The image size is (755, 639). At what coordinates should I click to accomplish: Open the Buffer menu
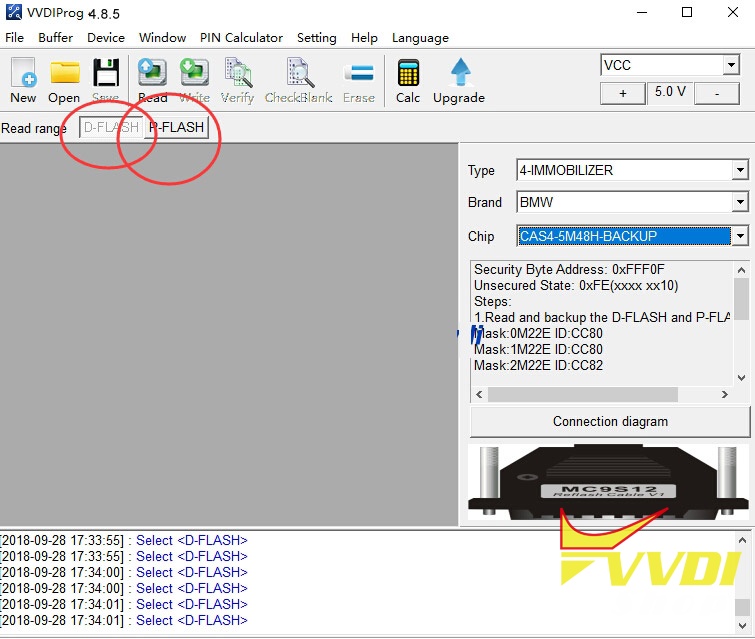pos(55,38)
